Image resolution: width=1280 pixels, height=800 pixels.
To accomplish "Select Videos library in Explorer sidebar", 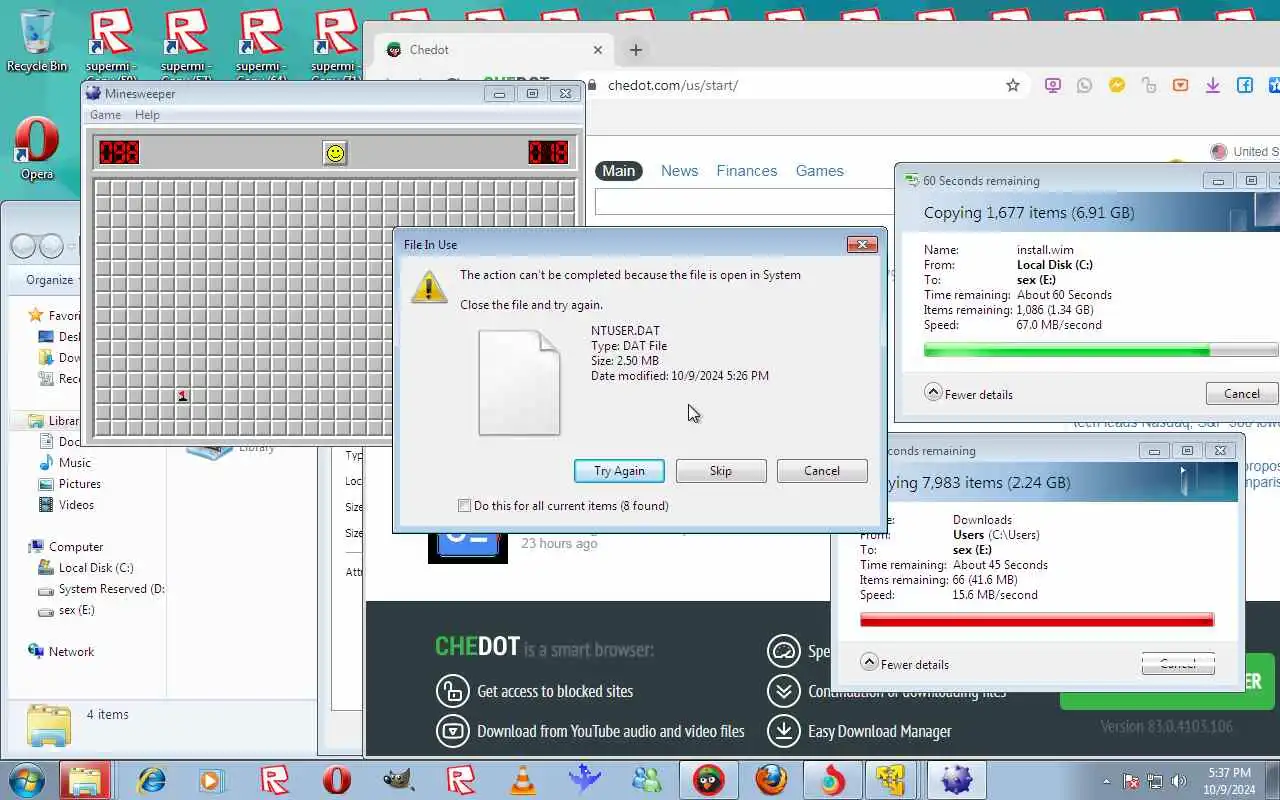I will coord(67,505).
